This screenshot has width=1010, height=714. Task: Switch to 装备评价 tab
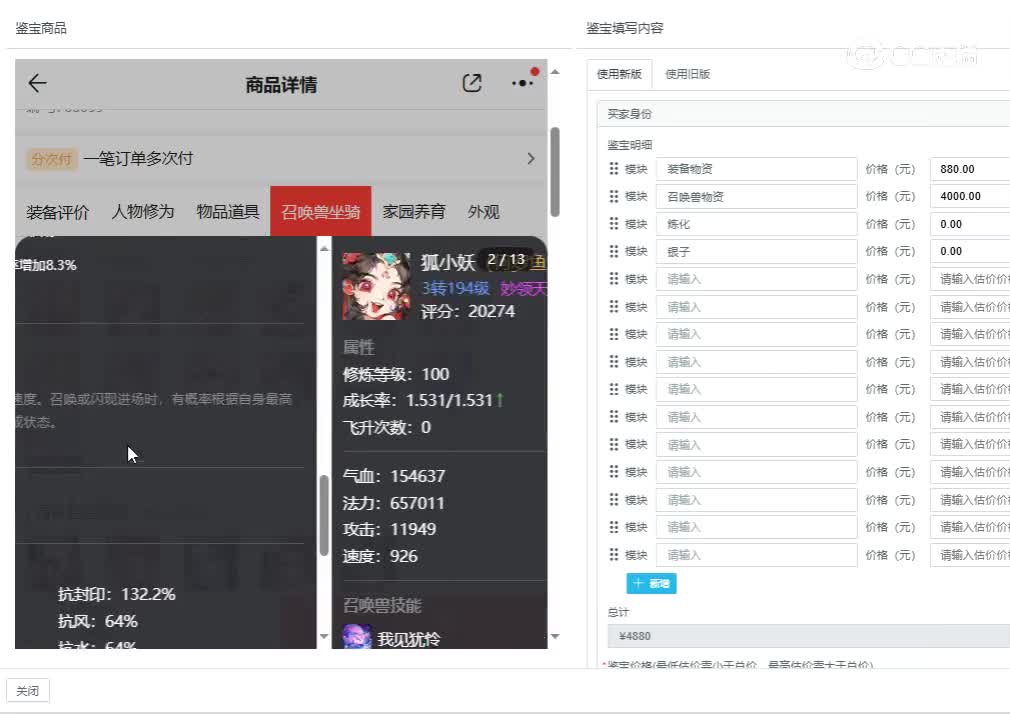coord(58,212)
